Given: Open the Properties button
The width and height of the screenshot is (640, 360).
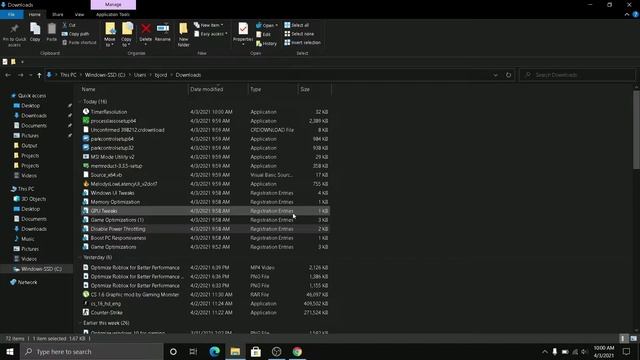Looking at the screenshot, I should click(243, 33).
